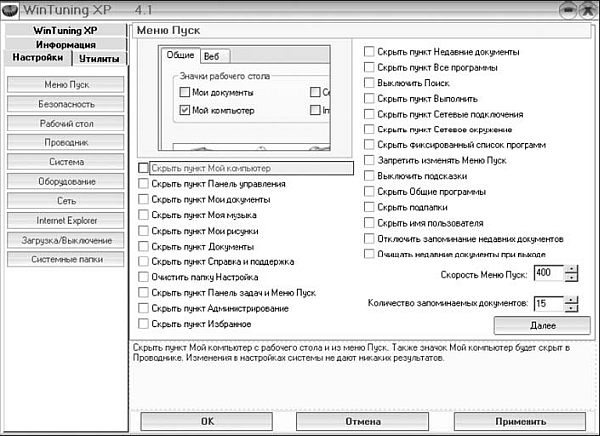Toggle Выключить Поиск checkbox
Screen dimensions: 600x436
tap(369, 83)
